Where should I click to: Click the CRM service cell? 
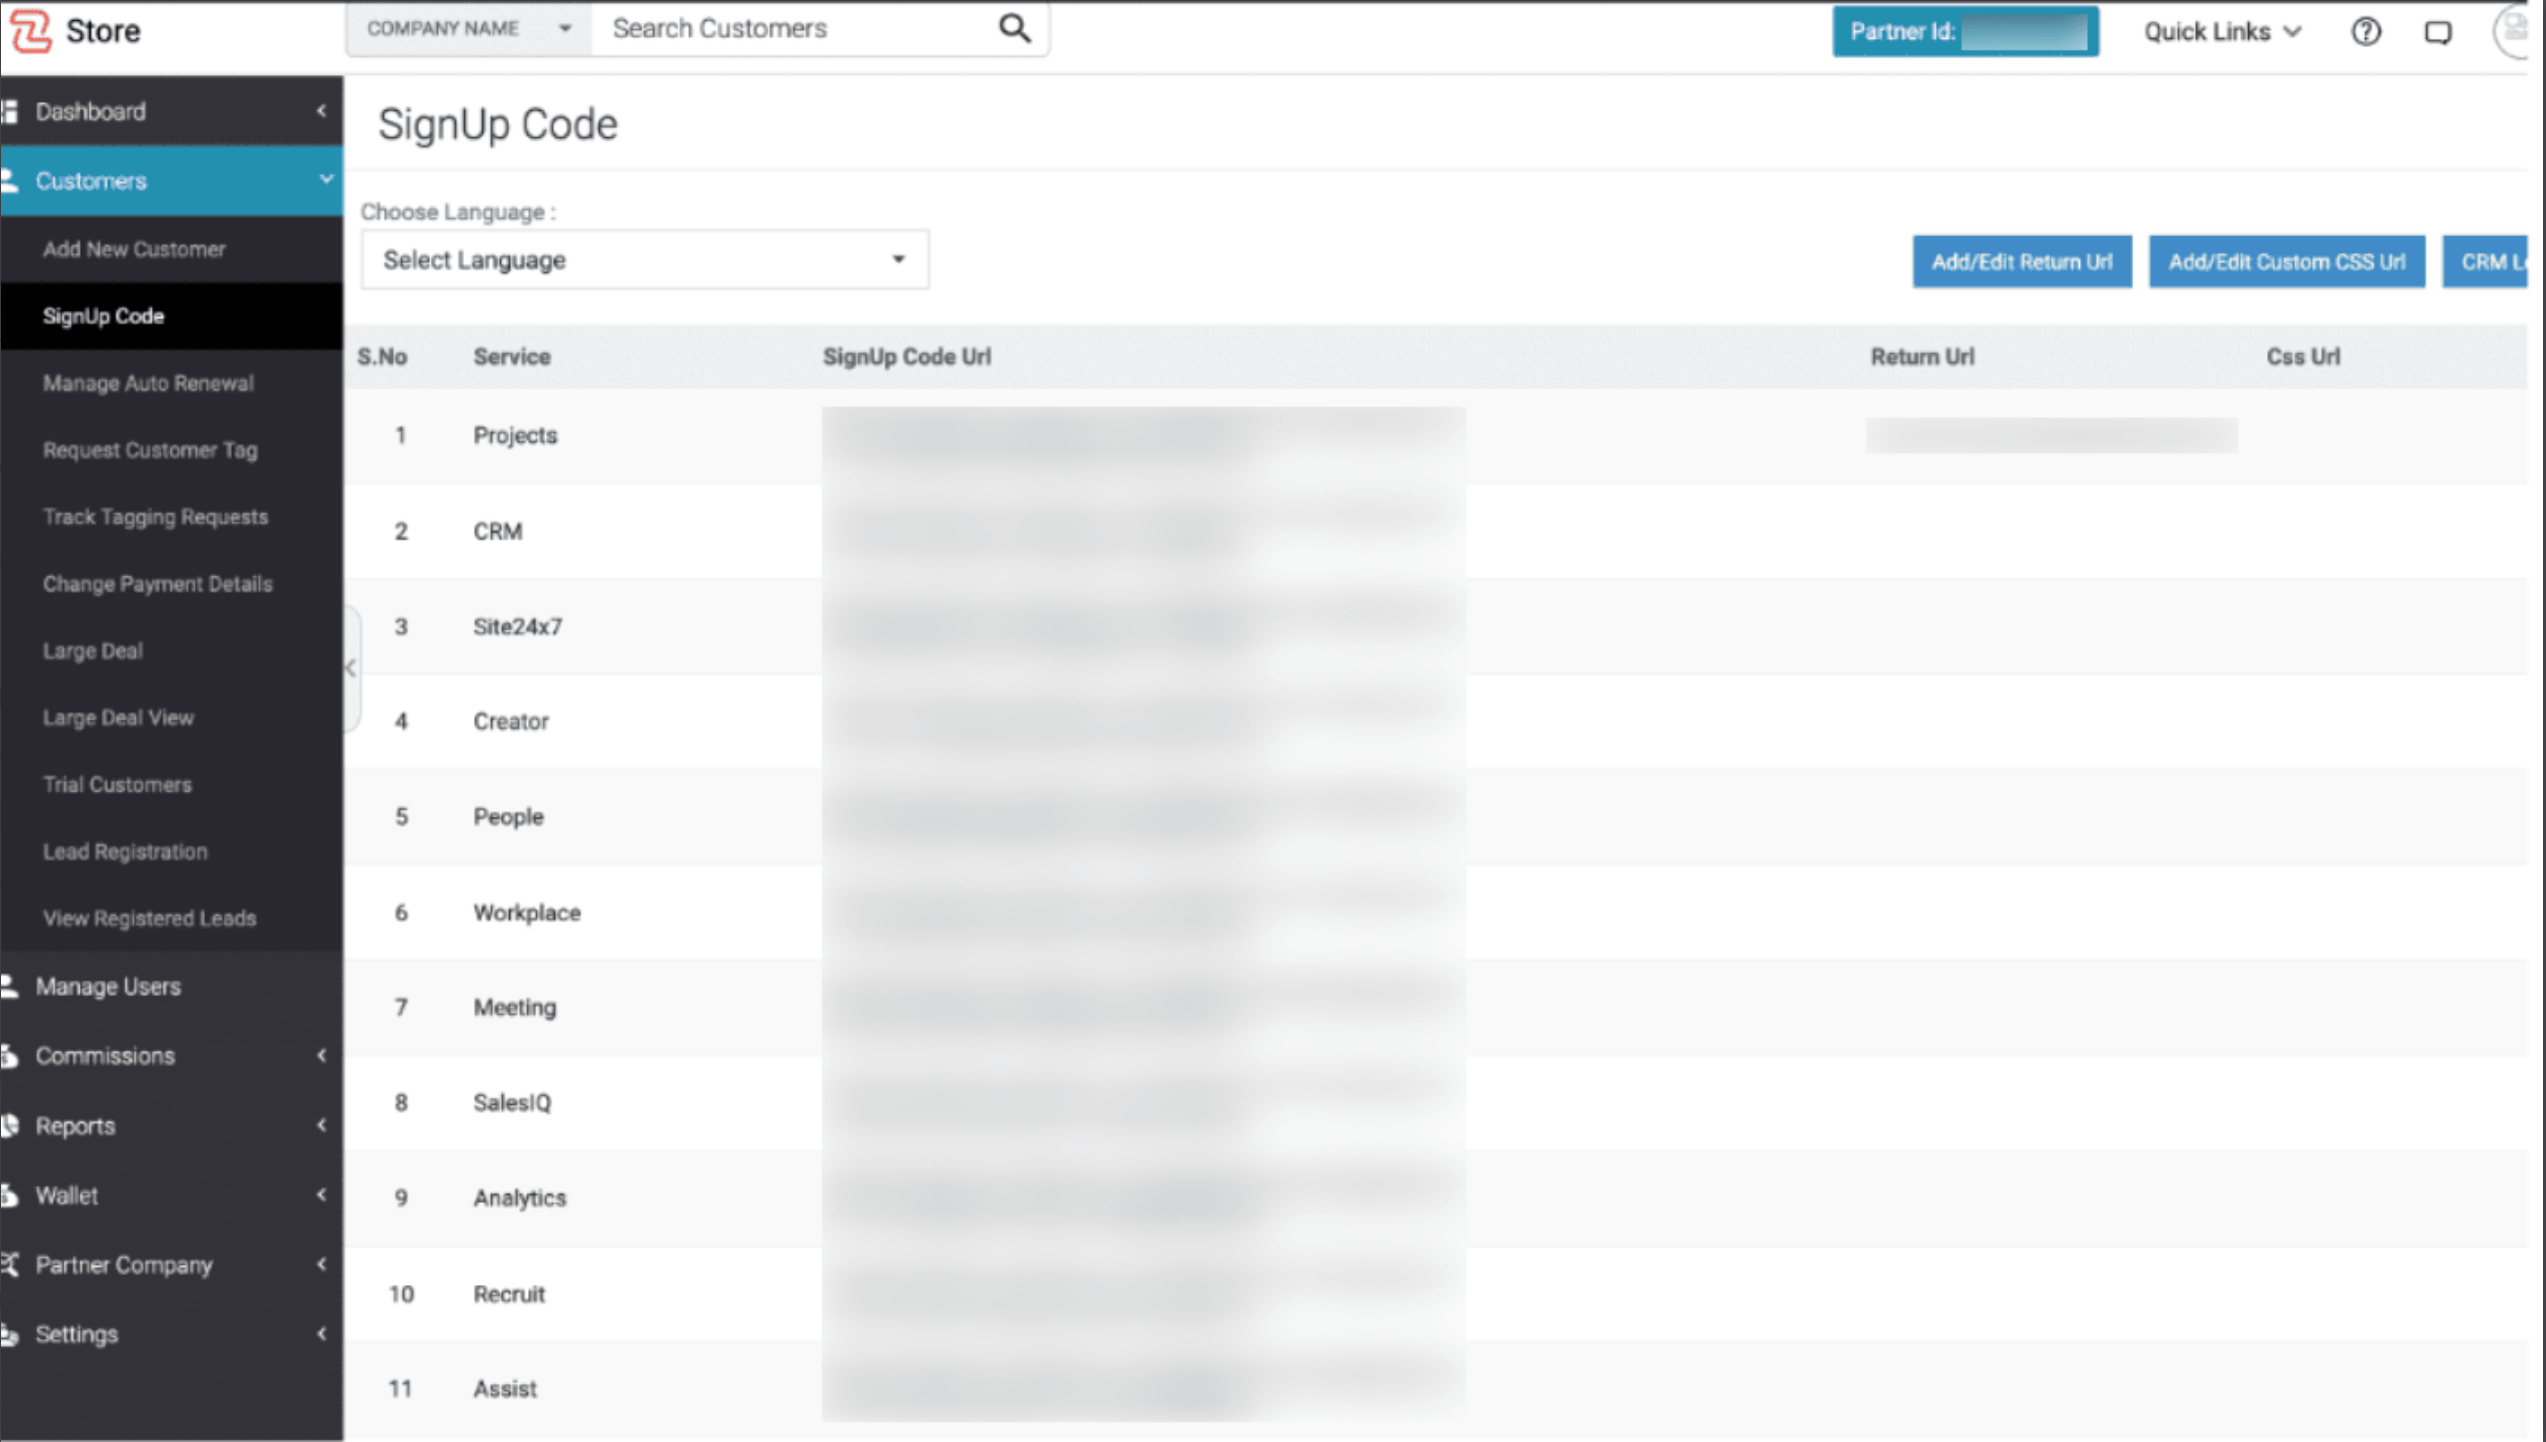[498, 531]
